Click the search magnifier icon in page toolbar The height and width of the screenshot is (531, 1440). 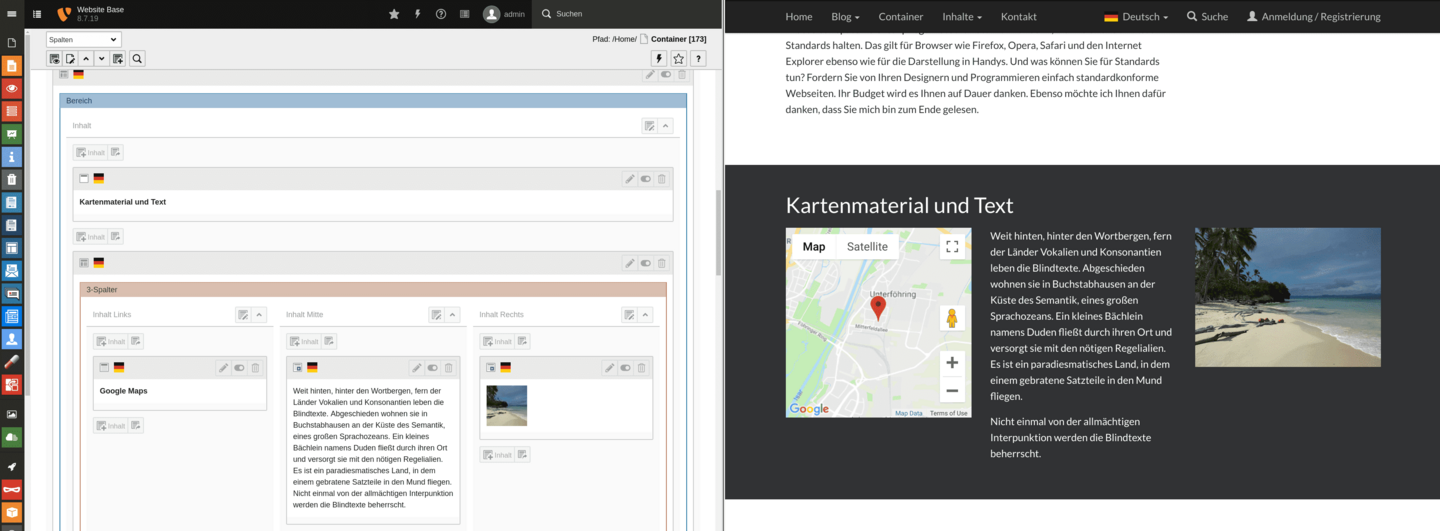137,59
